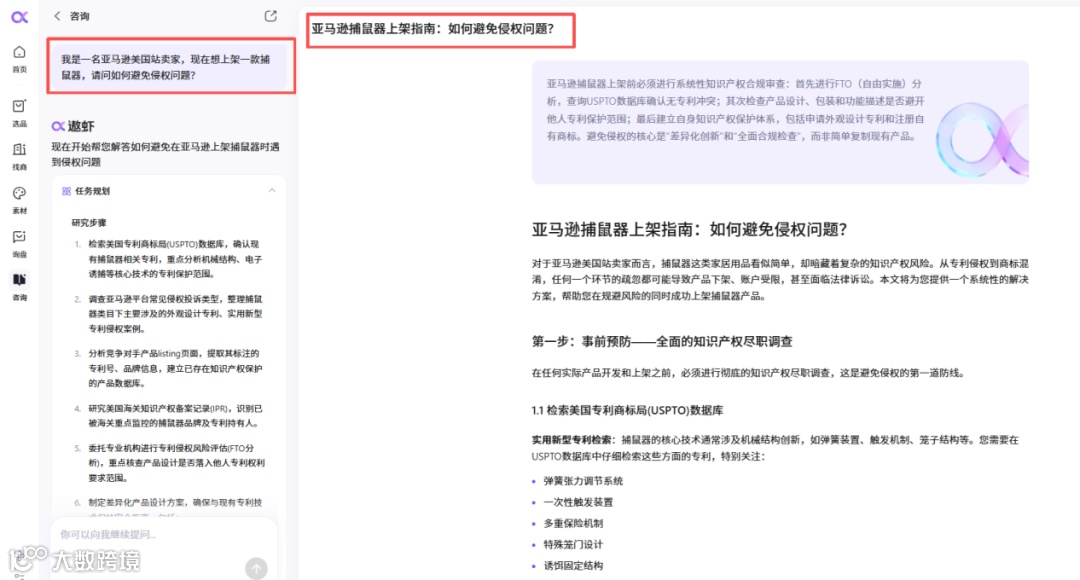The width and height of the screenshot is (1080, 580).
Task: Click the 任务规划 panel title
Action: click(x=92, y=191)
